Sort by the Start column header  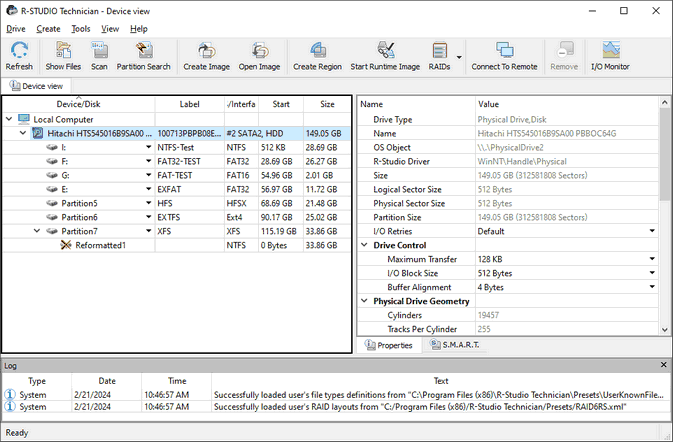point(281,104)
